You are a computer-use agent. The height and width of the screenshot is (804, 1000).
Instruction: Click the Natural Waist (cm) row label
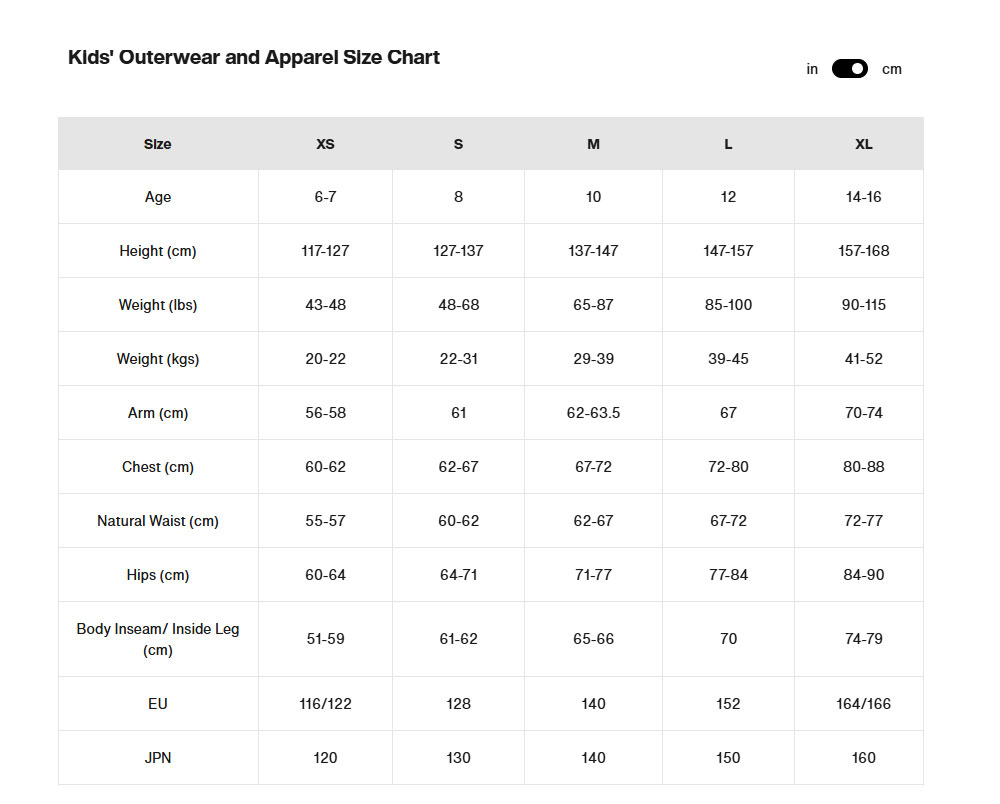tap(158, 521)
